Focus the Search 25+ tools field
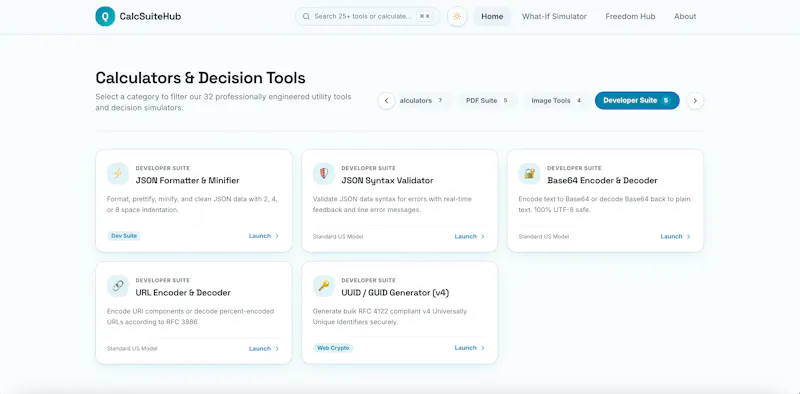 pos(367,16)
